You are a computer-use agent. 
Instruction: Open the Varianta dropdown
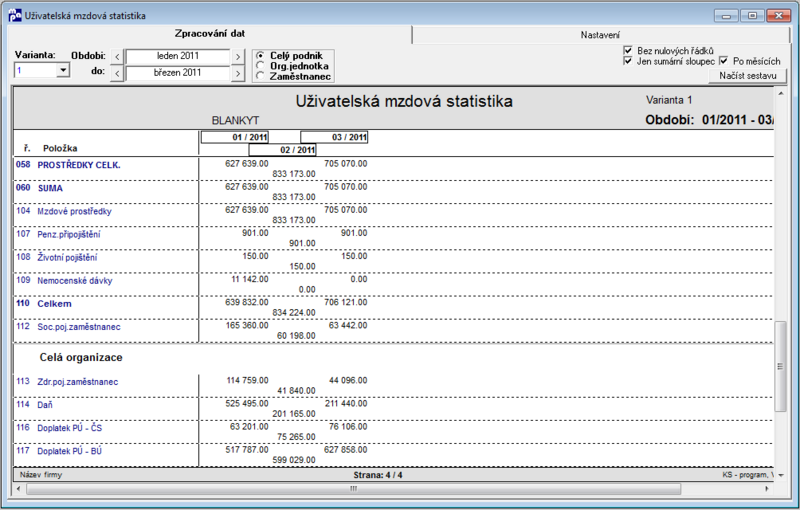[x=63, y=70]
